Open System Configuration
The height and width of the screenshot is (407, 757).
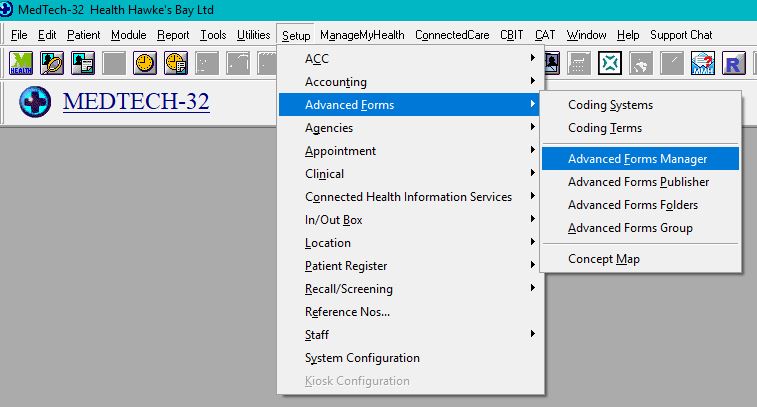(x=410, y=358)
